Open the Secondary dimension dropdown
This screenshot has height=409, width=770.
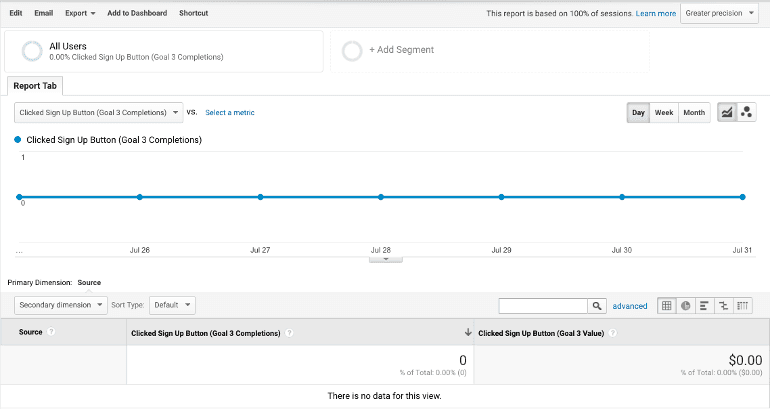click(x=60, y=305)
